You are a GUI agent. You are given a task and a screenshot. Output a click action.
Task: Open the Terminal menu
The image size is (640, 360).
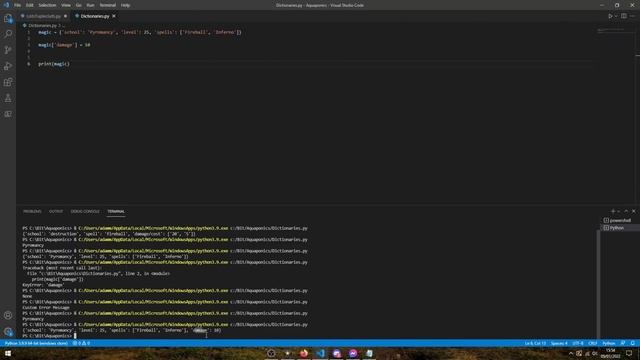pyautogui.click(x=108, y=5)
